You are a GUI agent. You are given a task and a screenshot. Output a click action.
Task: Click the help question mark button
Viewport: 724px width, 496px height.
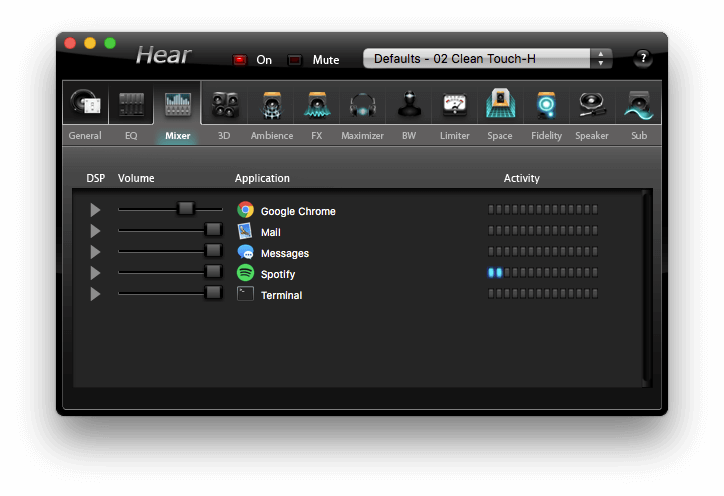pos(643,58)
